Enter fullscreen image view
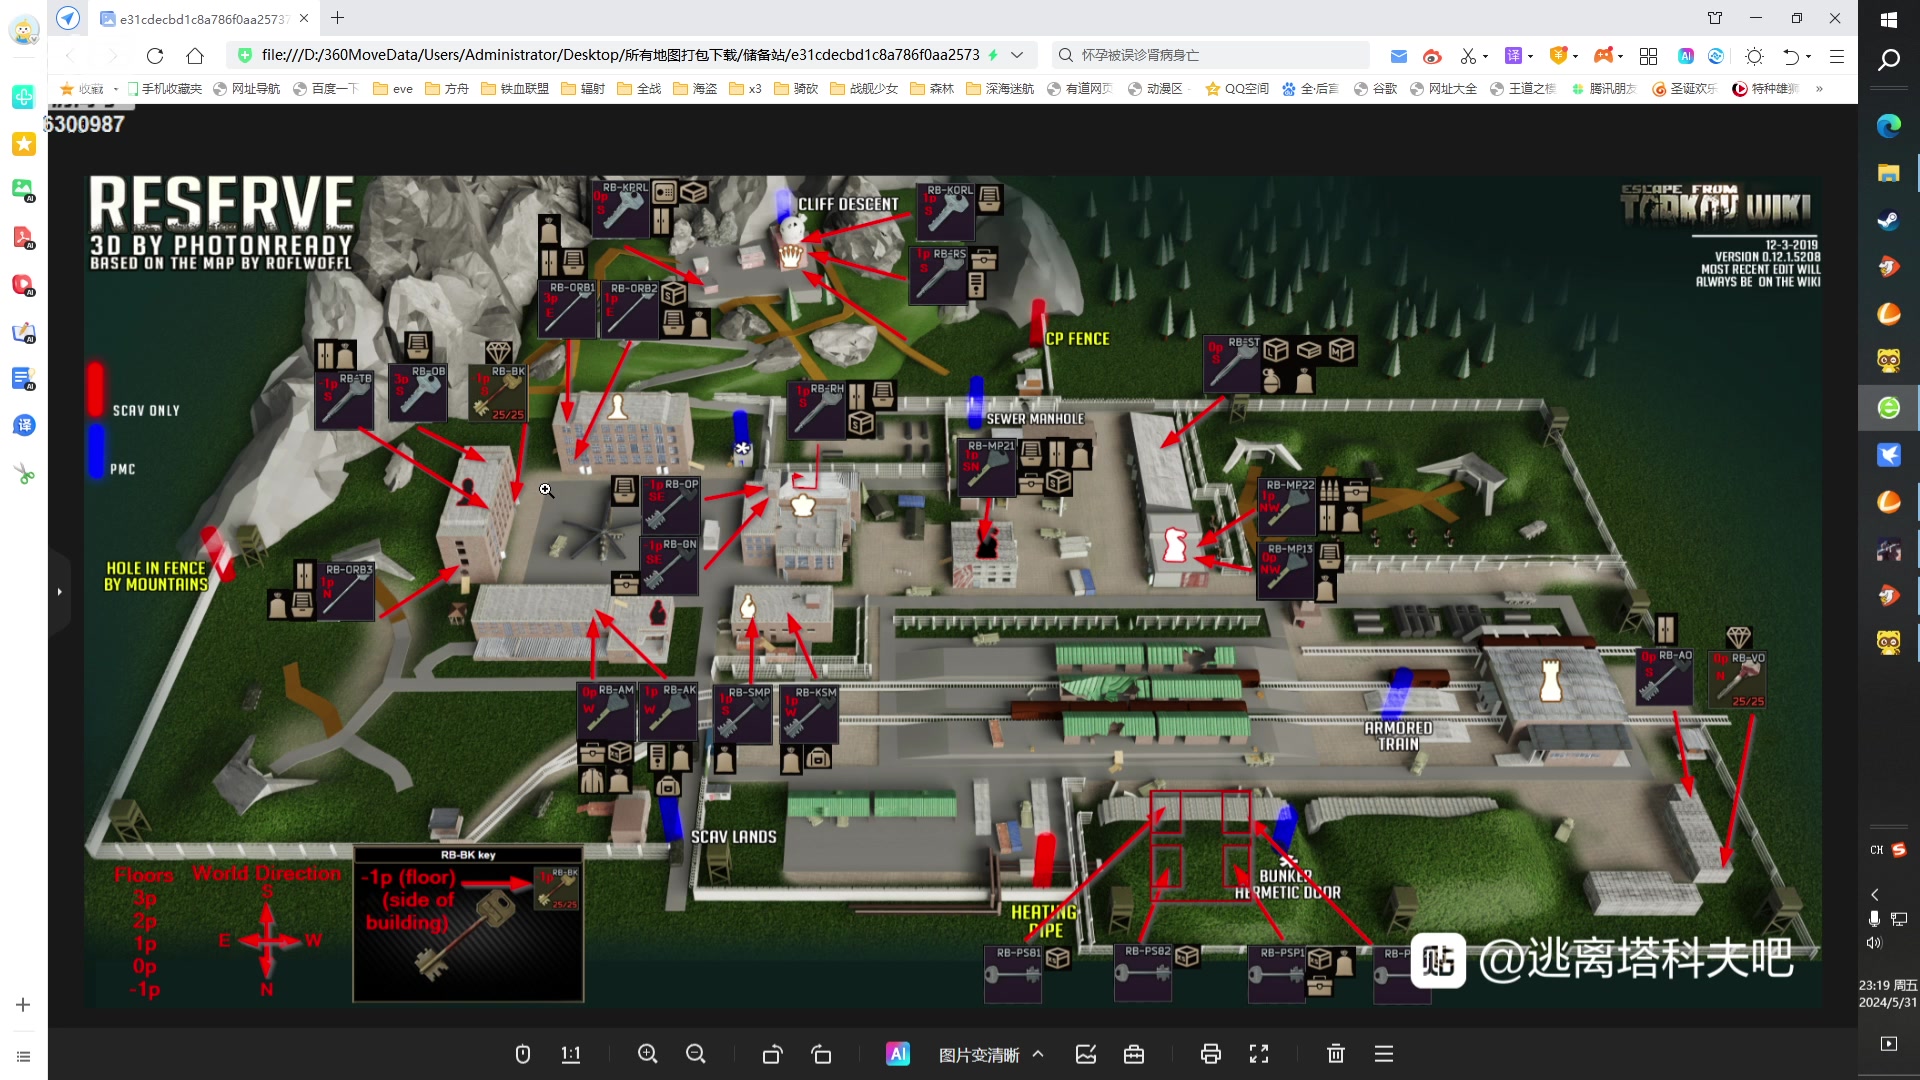1920x1080 pixels. coord(1259,1054)
